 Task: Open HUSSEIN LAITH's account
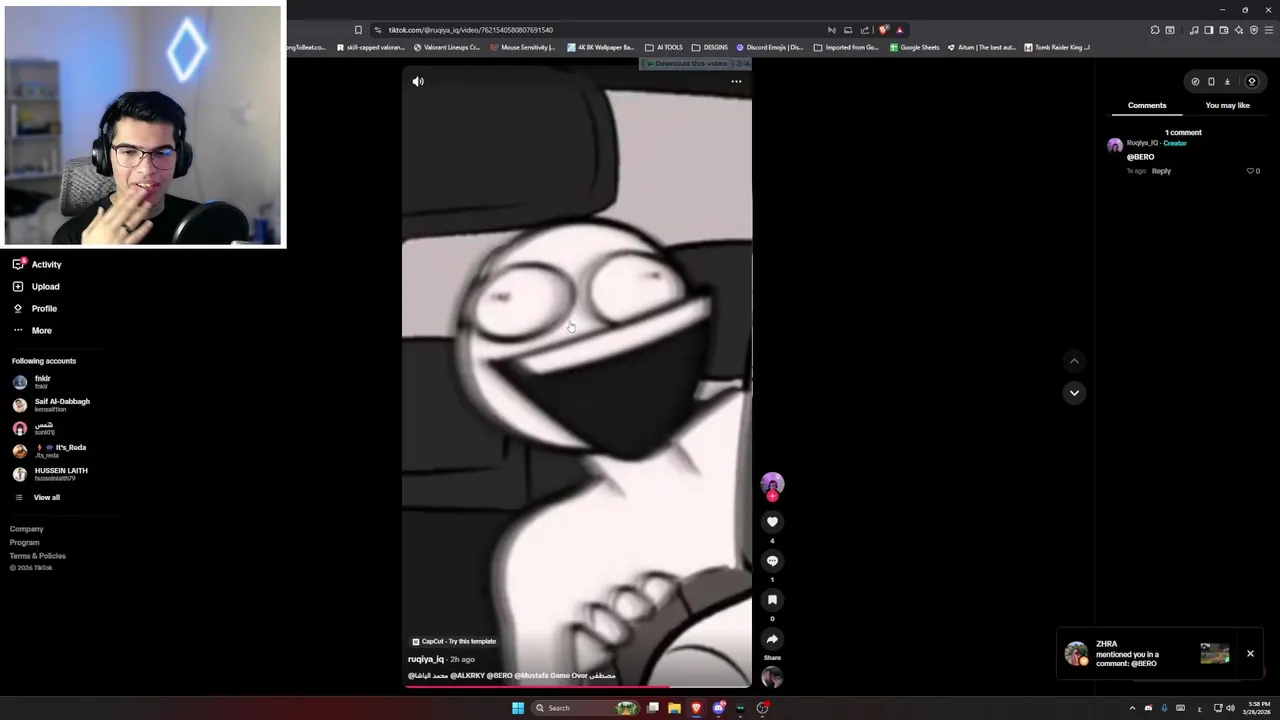[50, 474]
